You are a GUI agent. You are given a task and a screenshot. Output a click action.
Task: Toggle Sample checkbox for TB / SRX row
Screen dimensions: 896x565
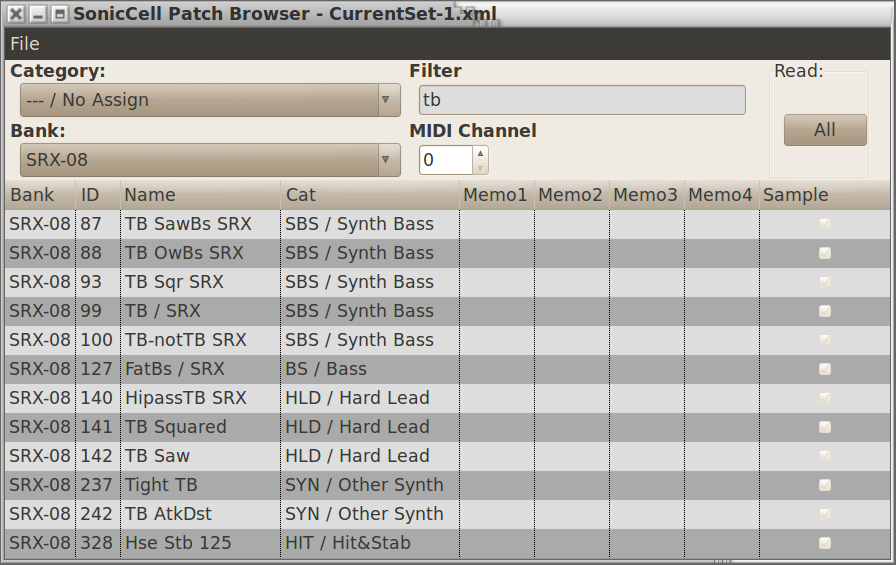coord(825,311)
